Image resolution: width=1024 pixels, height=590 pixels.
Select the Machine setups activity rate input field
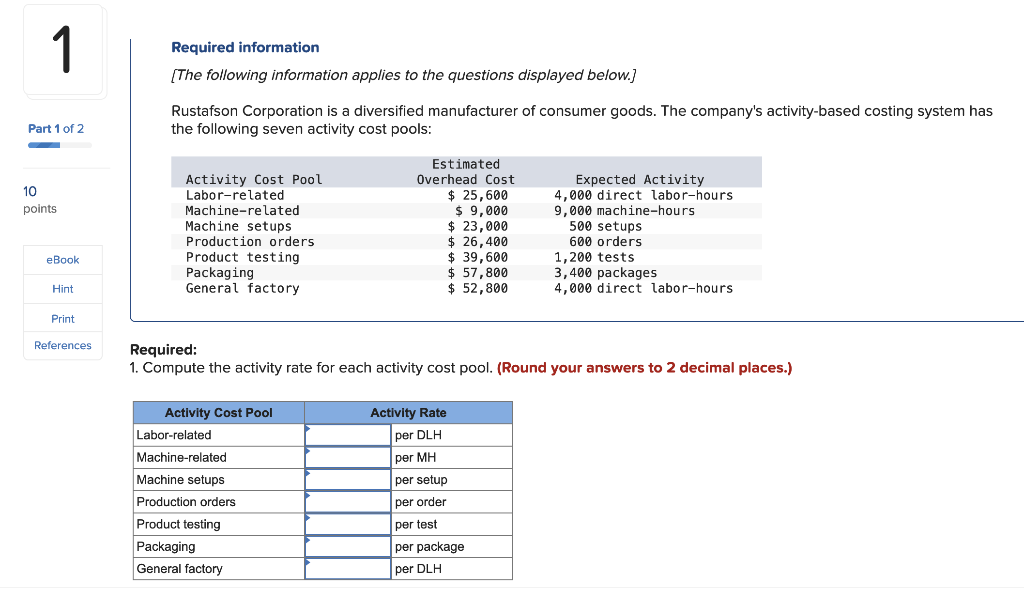348,479
